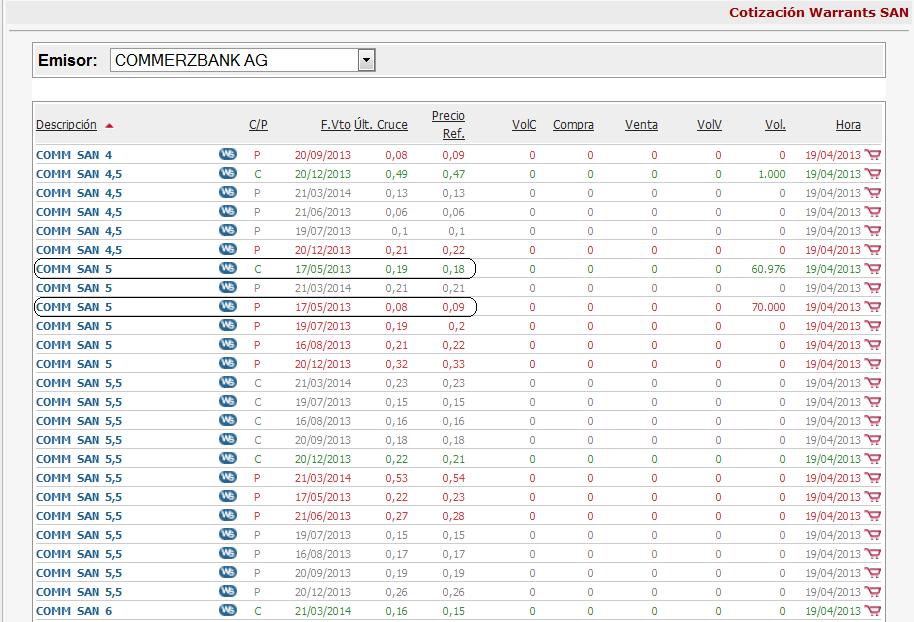914x622 pixels.
Task: Click WS icon for COMM SAN 5 put 20/12/2013
Action: pyautogui.click(x=228, y=363)
